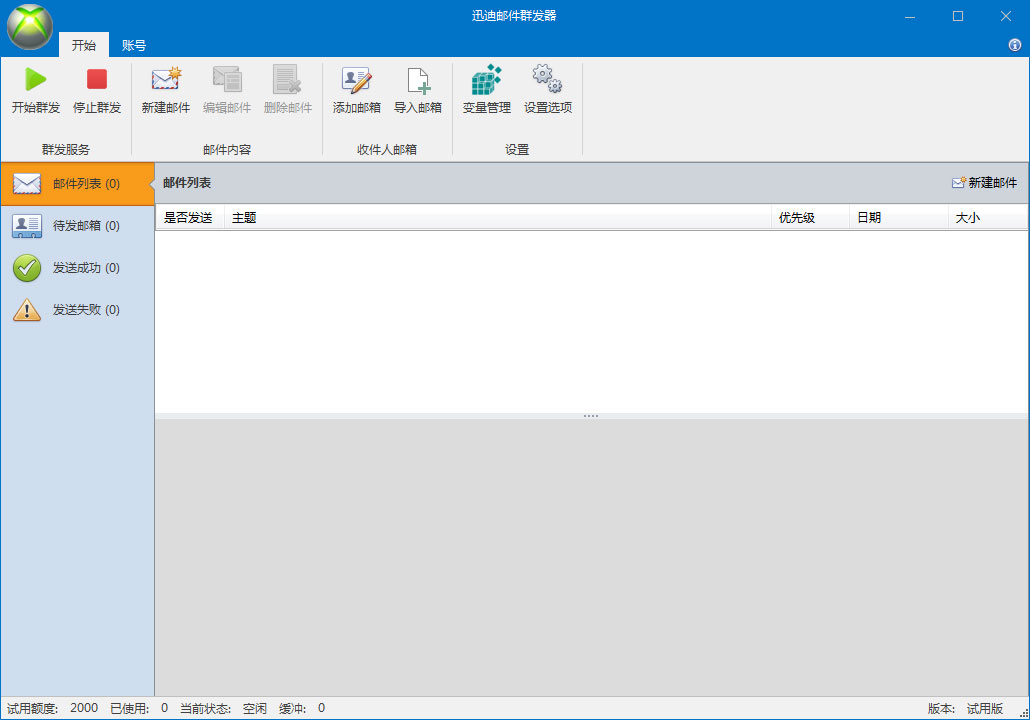The width and height of the screenshot is (1030, 720).
Task: Open 变量管理 variable management
Action: (x=485, y=88)
